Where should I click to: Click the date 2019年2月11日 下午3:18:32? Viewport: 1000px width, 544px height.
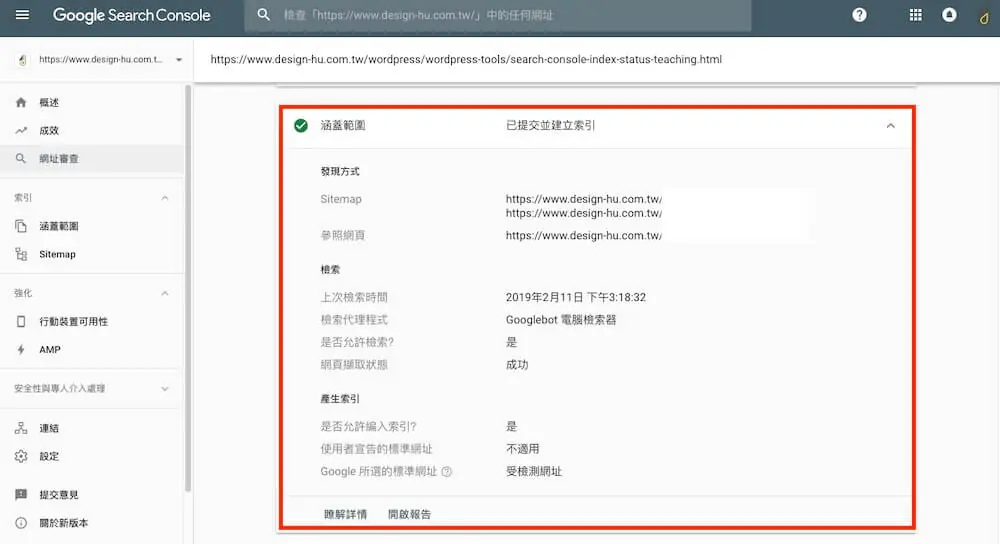(x=576, y=297)
